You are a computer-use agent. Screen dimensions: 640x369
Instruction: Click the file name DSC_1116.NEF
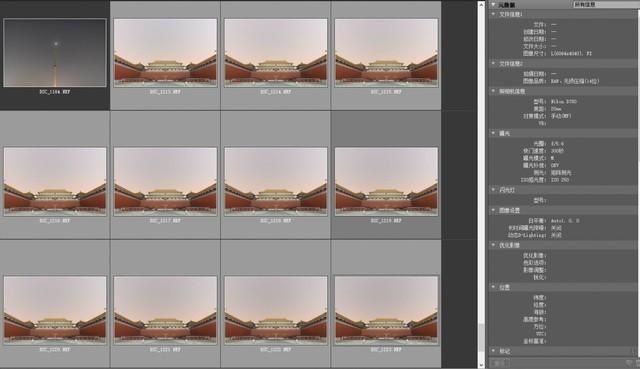(x=55, y=221)
